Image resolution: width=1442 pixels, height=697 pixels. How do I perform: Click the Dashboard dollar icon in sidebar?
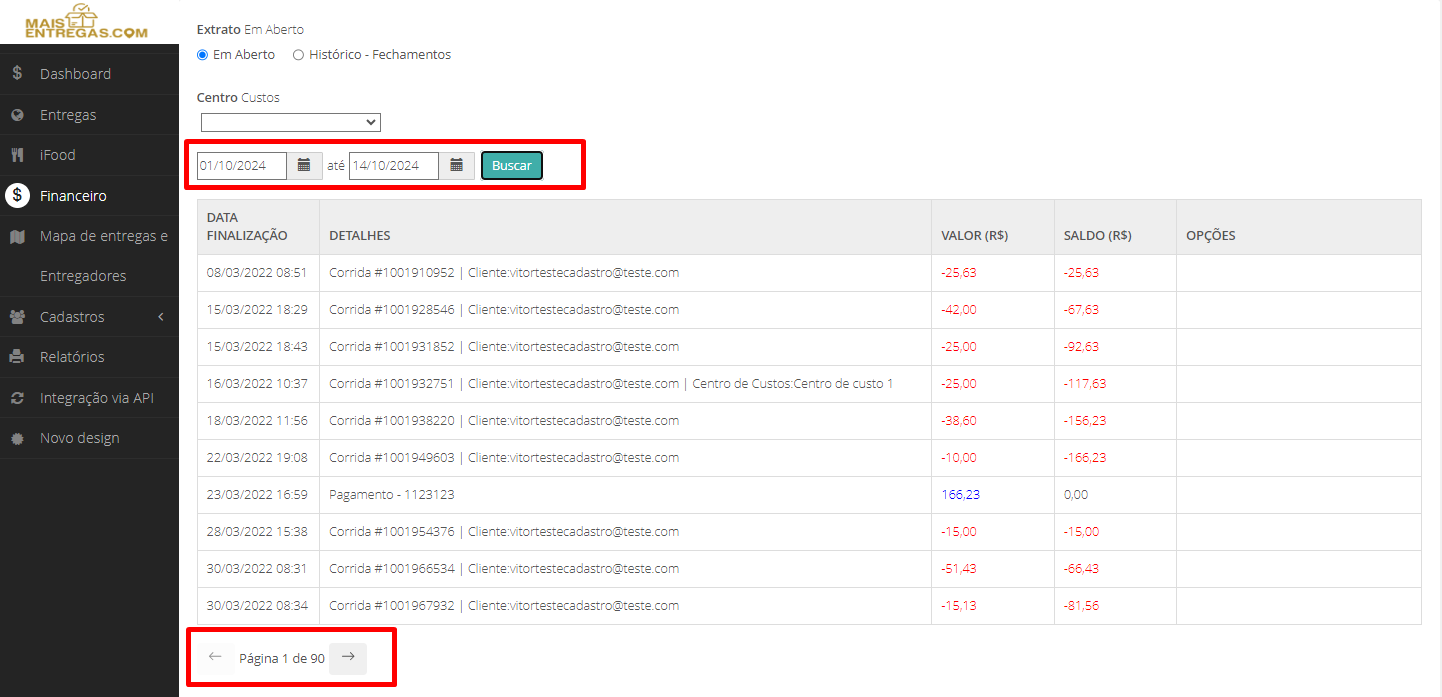(17, 73)
